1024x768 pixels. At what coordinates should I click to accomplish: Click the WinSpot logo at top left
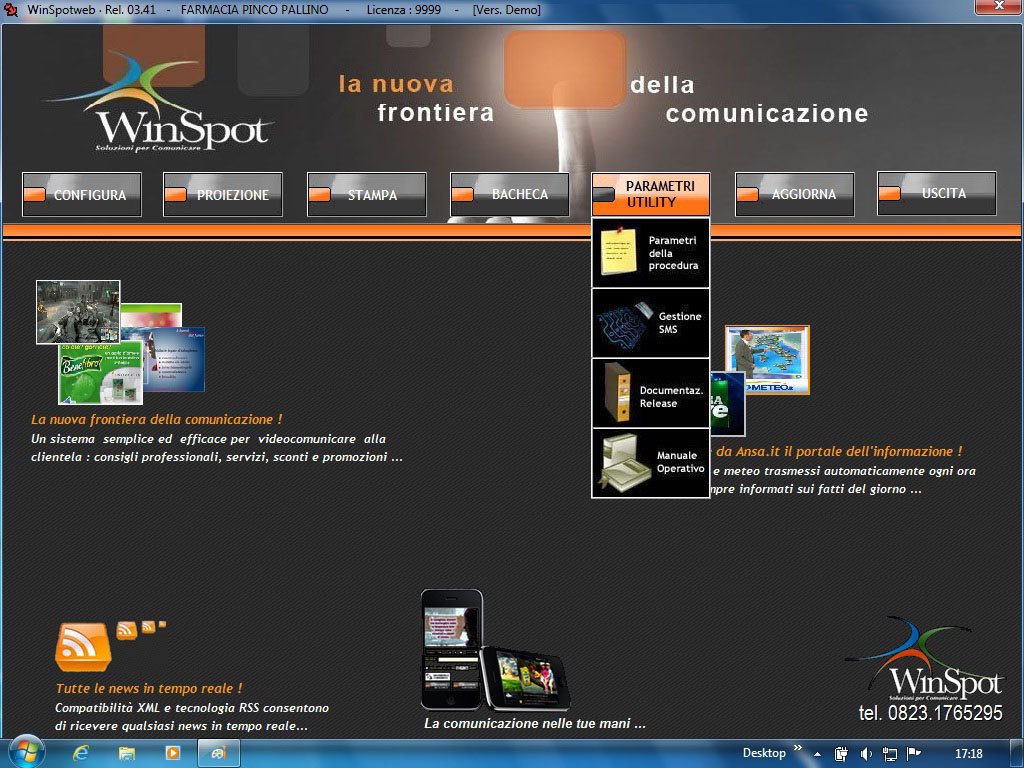(160, 105)
